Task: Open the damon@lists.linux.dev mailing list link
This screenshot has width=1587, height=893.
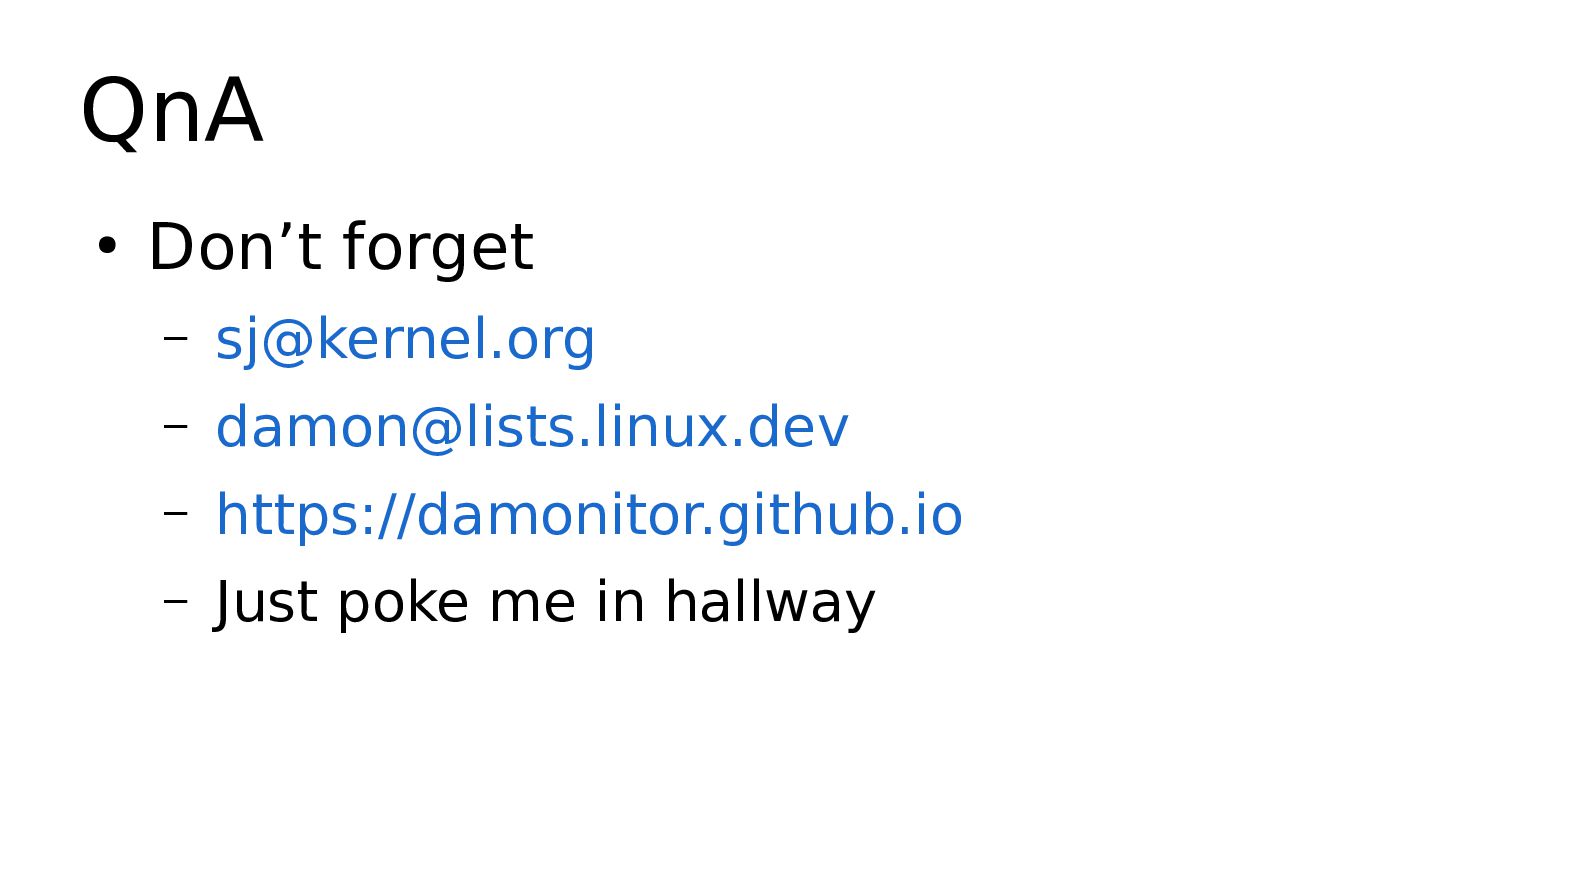Action: 532,427
